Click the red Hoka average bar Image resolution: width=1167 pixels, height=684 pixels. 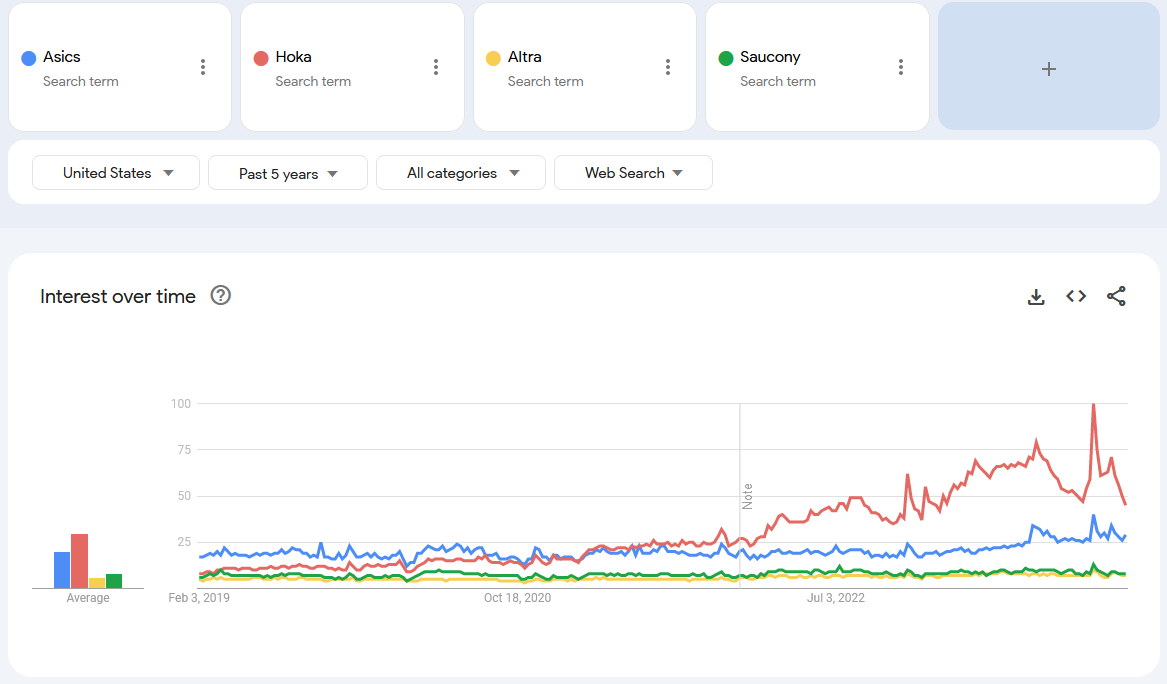(x=80, y=561)
